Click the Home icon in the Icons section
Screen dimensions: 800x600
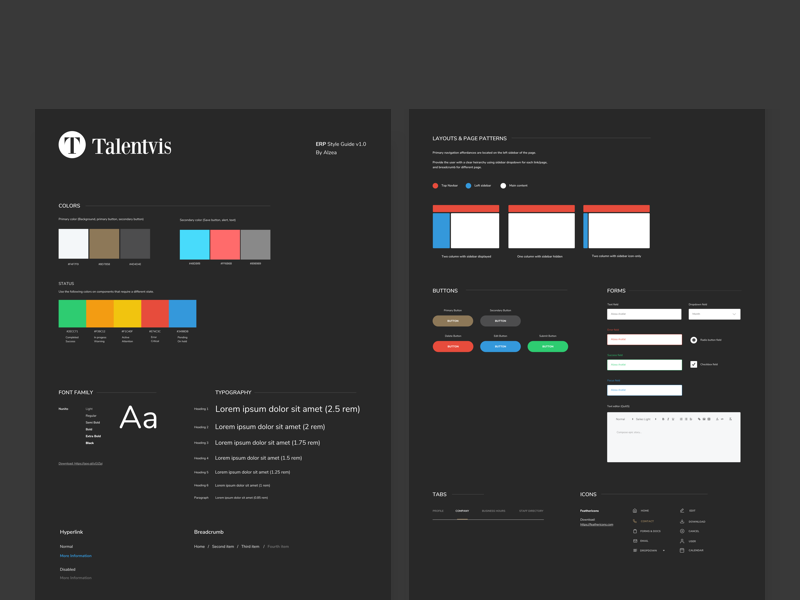635,510
